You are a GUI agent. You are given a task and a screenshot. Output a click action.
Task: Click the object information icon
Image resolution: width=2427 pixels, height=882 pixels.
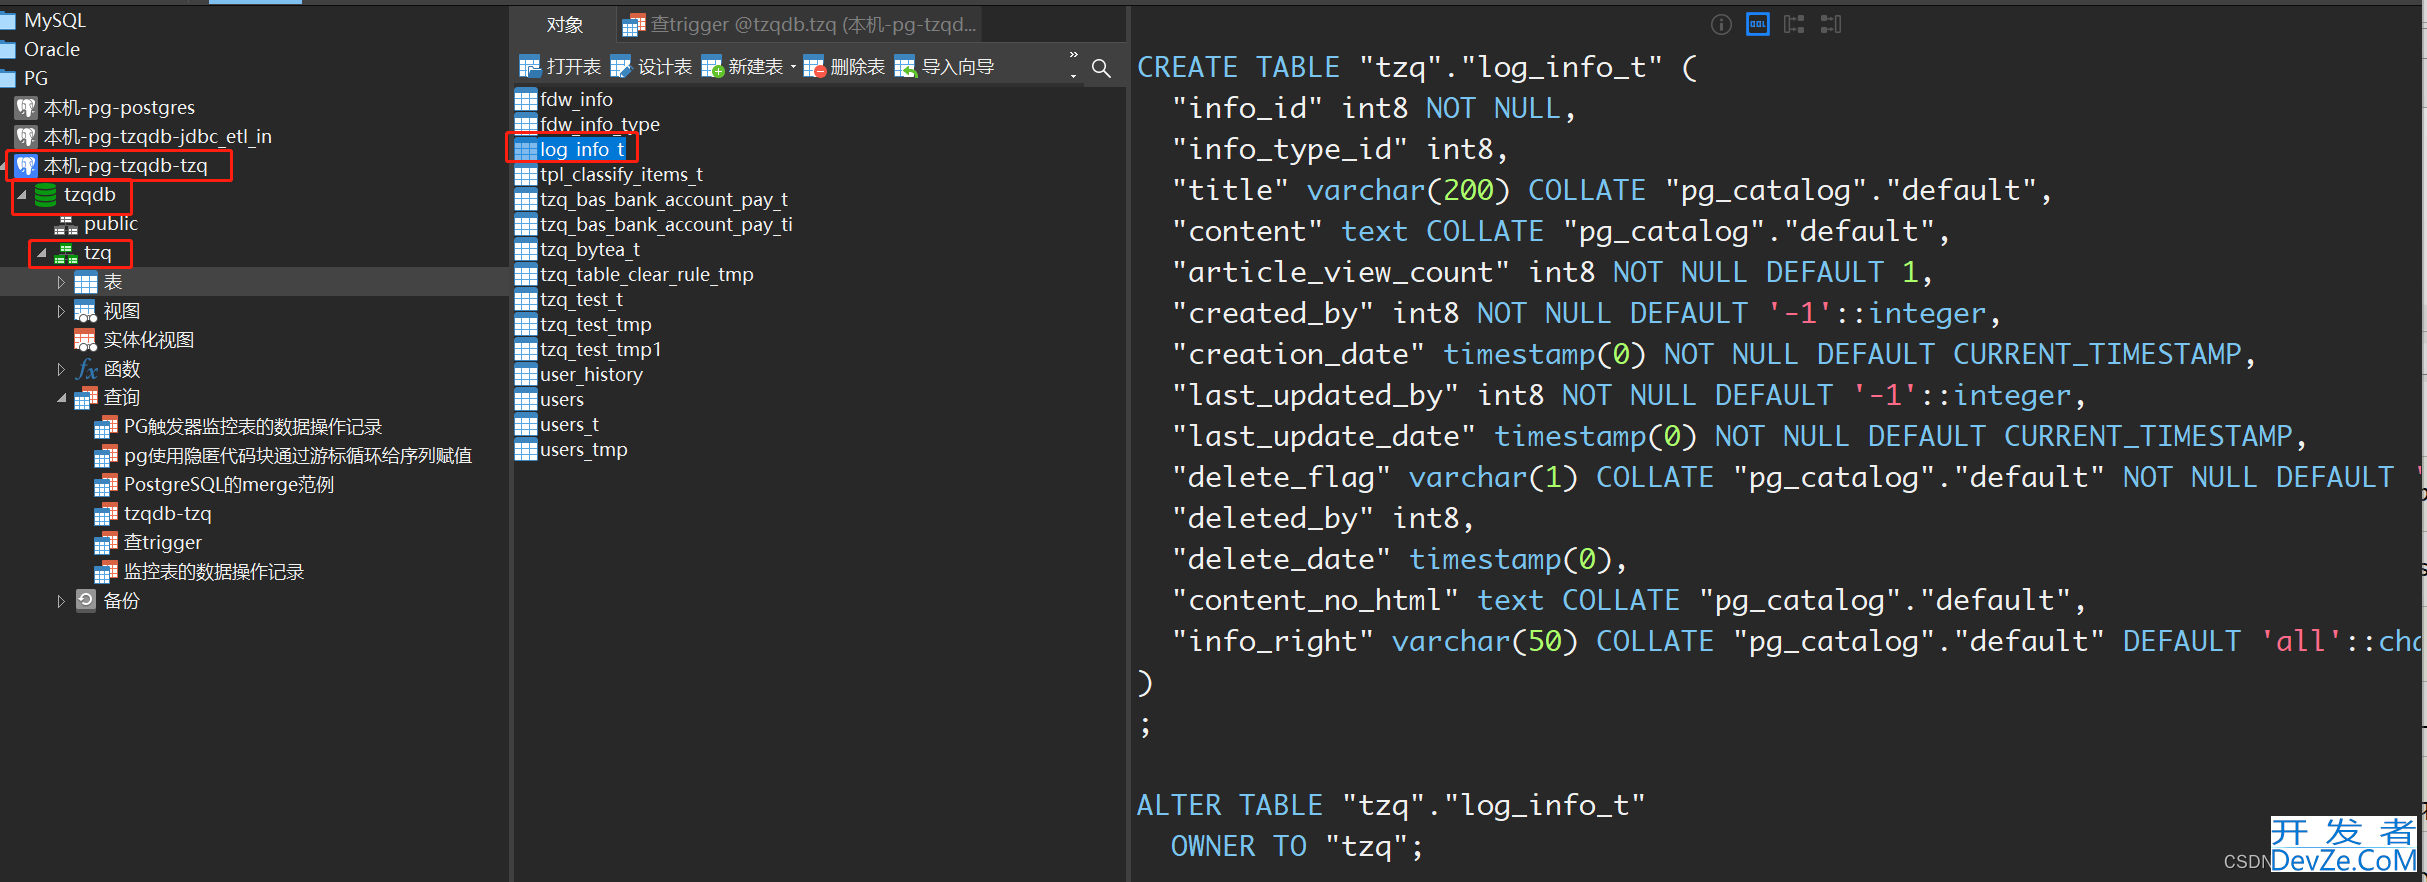tap(1721, 25)
